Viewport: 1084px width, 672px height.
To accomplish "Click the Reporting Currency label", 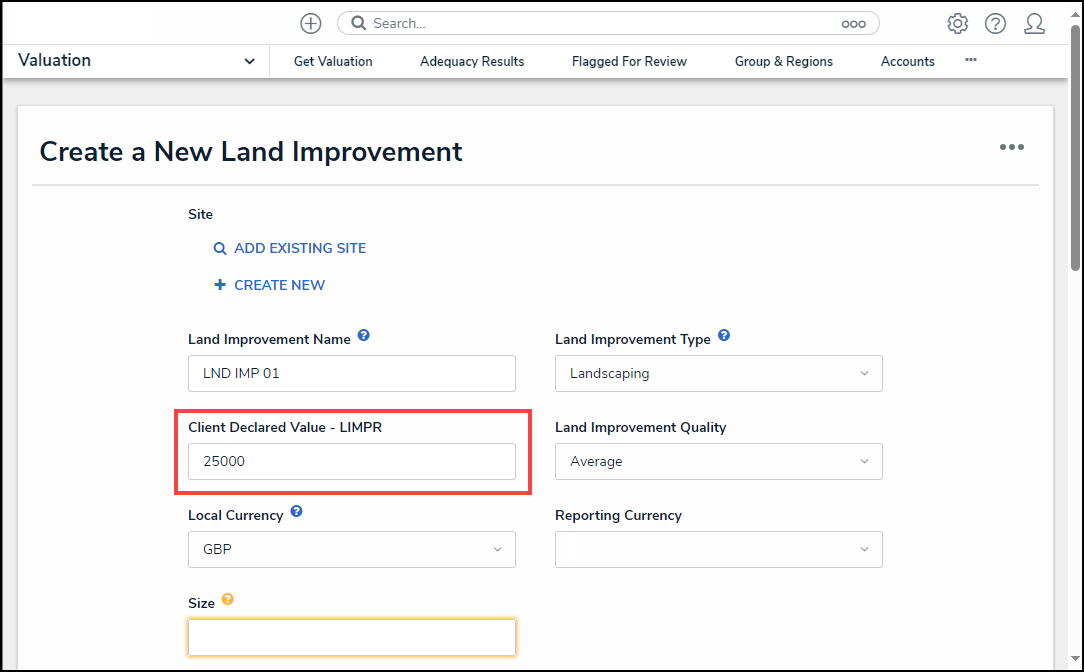I will 618,515.
